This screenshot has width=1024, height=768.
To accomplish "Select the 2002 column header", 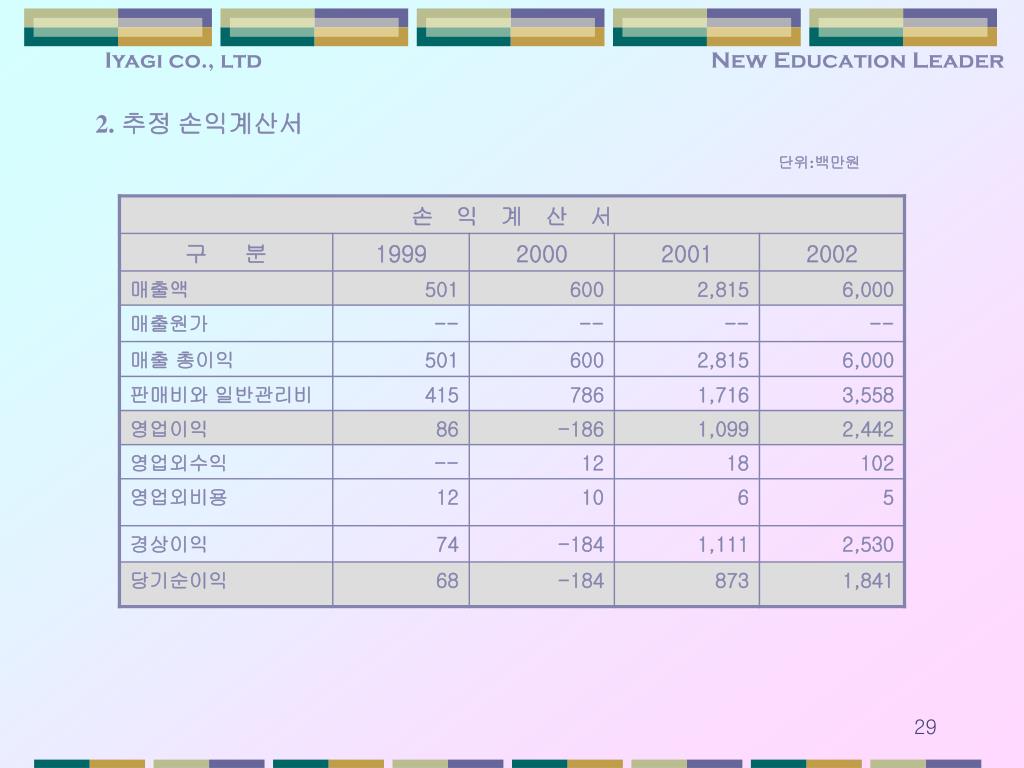I will 831,254.
